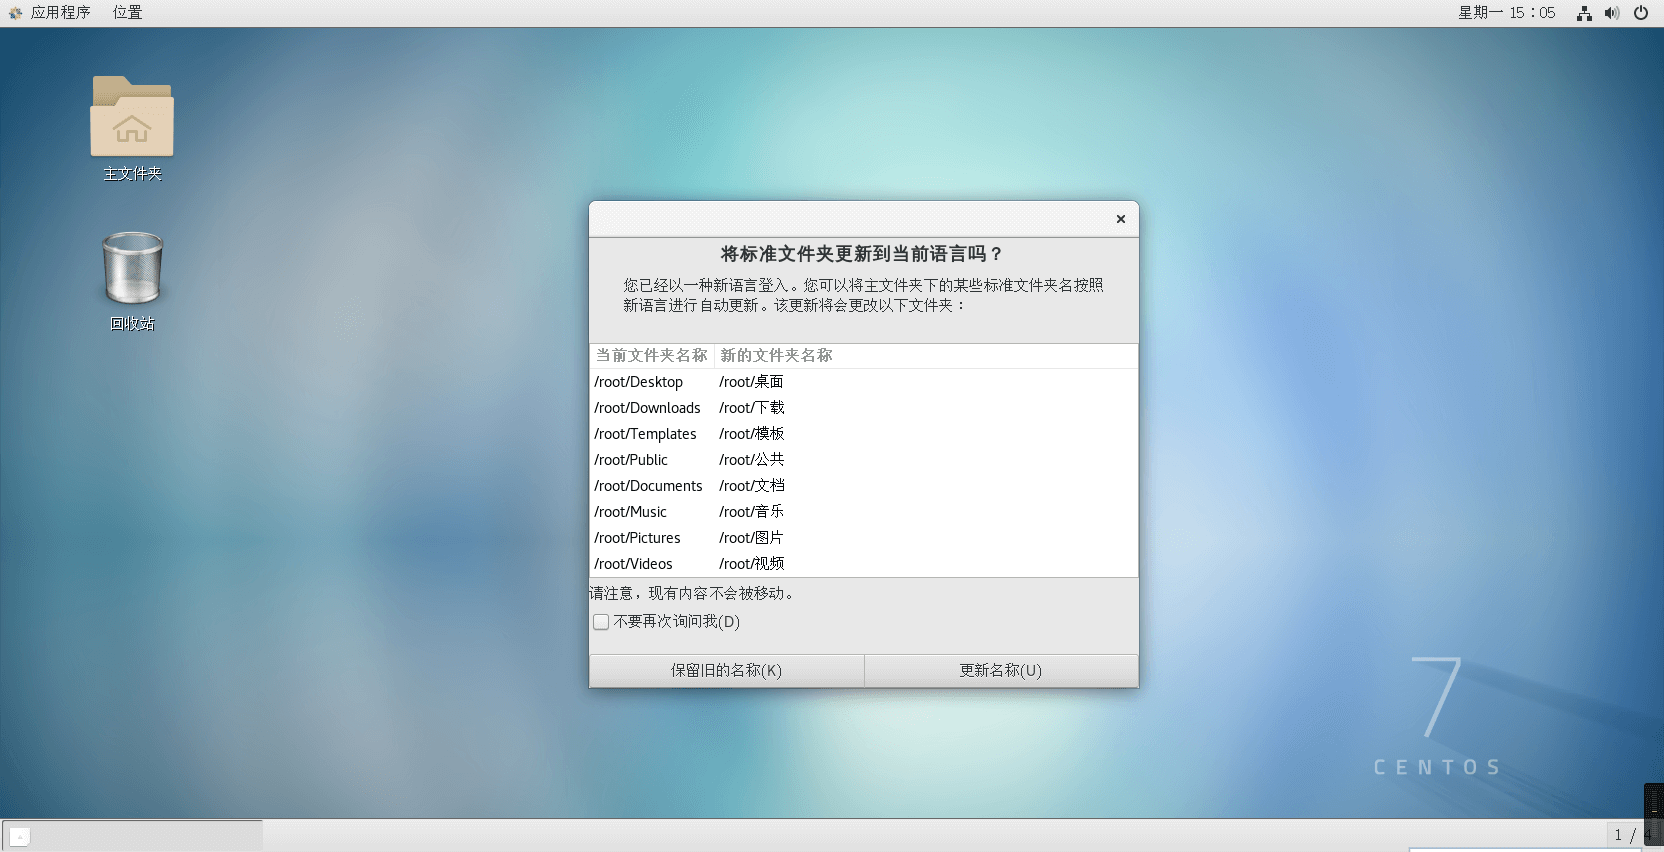Click the 更新名称 button
The height and width of the screenshot is (852, 1664).
tap(1001, 671)
